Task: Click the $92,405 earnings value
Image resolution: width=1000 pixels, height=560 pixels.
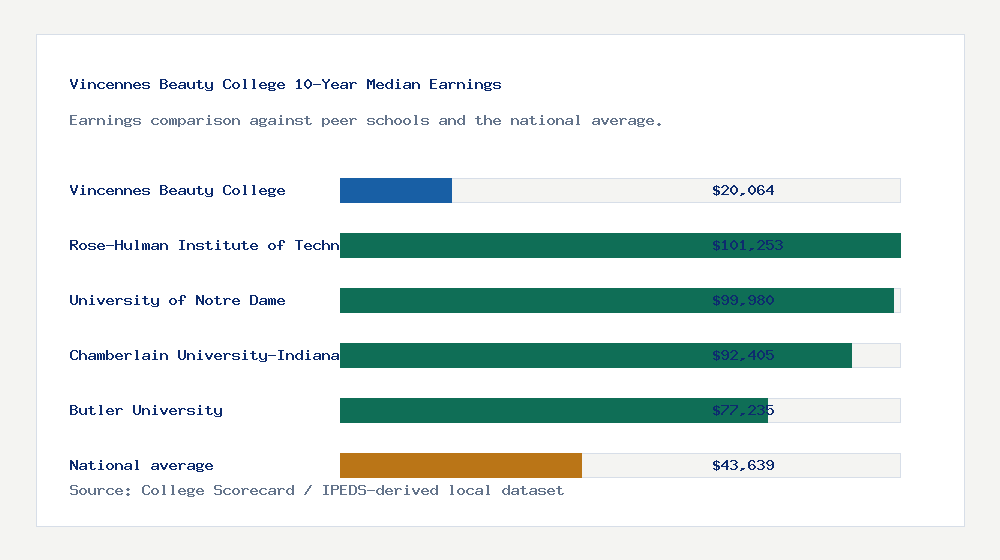Action: tap(743, 355)
